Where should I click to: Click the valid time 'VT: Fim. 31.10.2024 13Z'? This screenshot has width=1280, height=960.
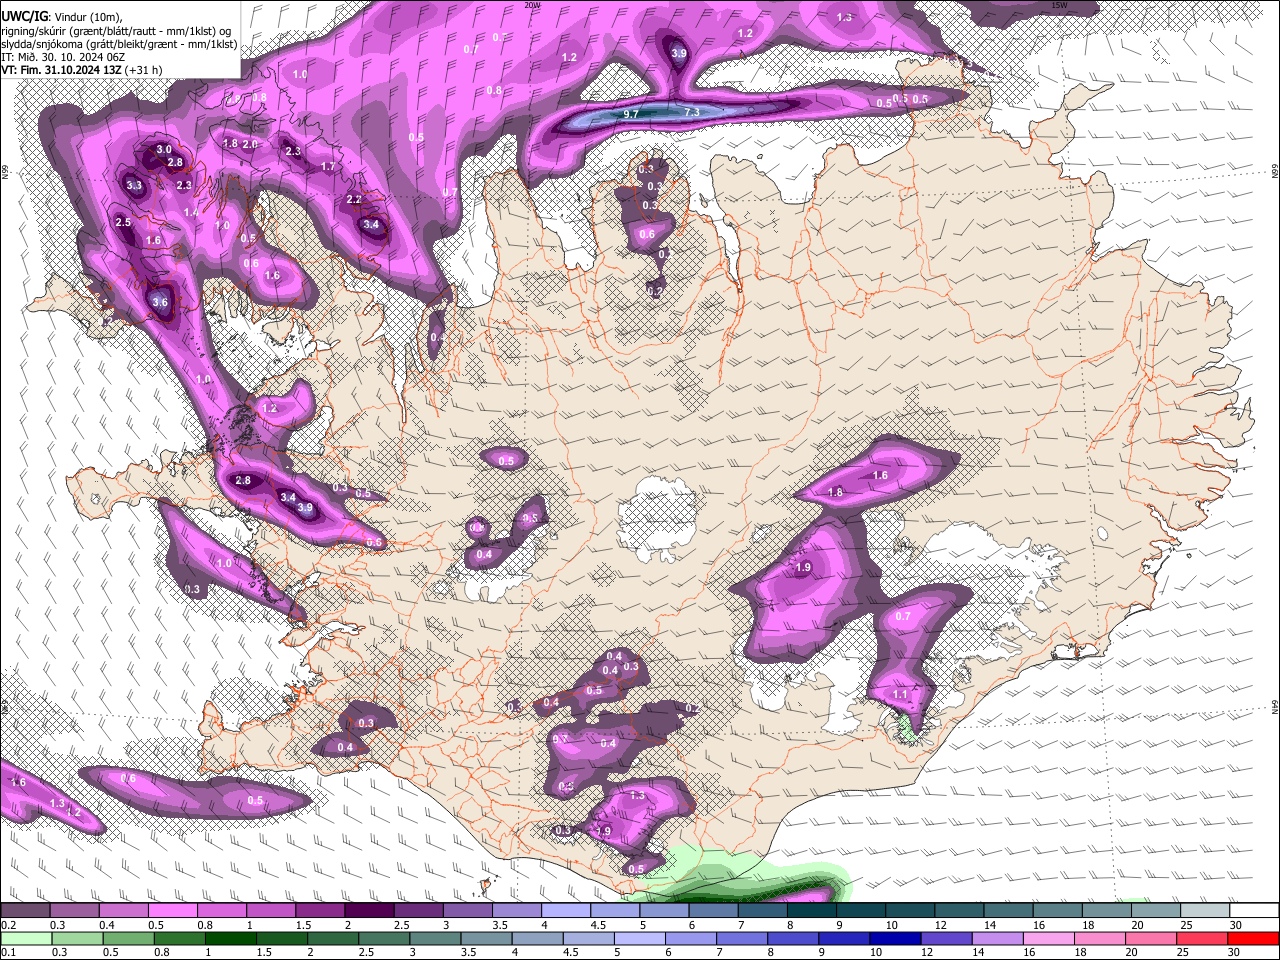62,70
